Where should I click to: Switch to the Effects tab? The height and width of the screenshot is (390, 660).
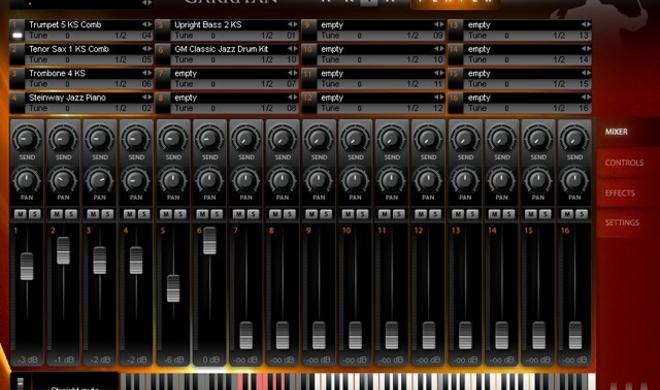pyautogui.click(x=620, y=193)
